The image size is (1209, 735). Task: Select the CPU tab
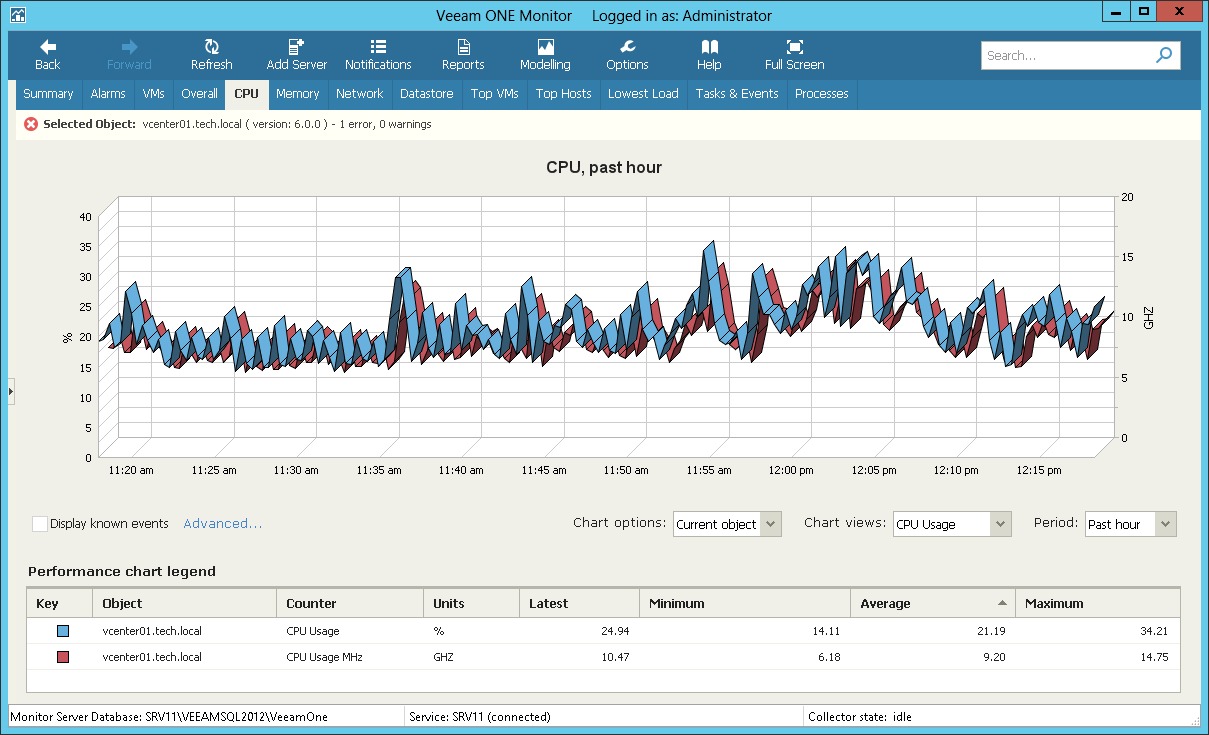coord(246,94)
